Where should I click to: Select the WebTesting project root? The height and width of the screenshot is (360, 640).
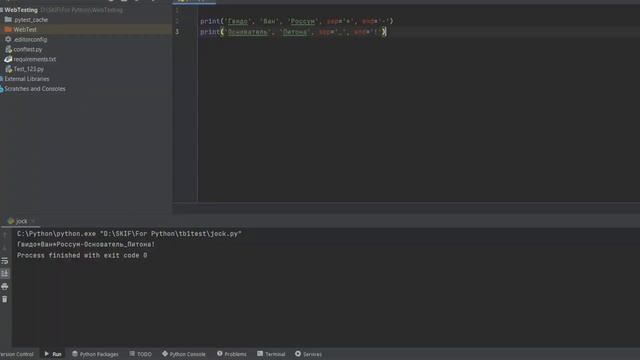[x=20, y=10]
